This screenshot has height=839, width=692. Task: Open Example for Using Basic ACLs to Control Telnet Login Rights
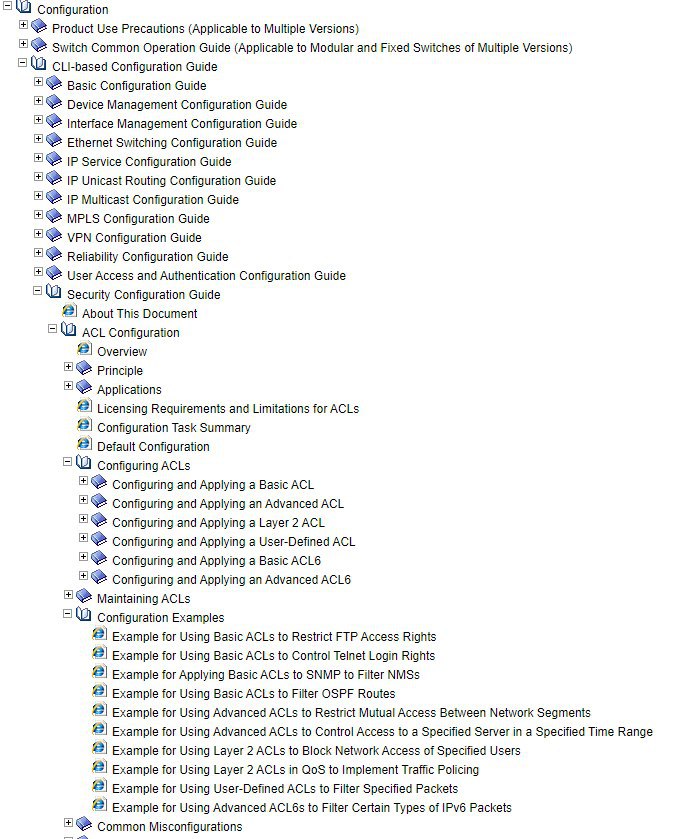pyautogui.click(x=273, y=655)
